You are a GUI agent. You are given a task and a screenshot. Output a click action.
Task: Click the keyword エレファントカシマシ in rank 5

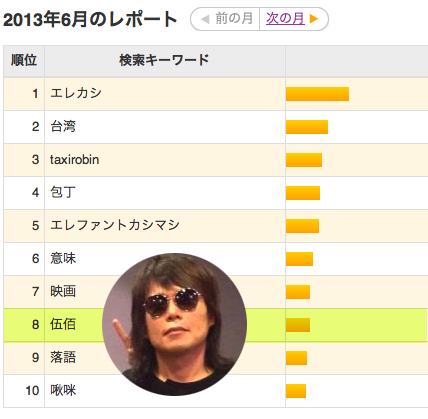[115, 226]
